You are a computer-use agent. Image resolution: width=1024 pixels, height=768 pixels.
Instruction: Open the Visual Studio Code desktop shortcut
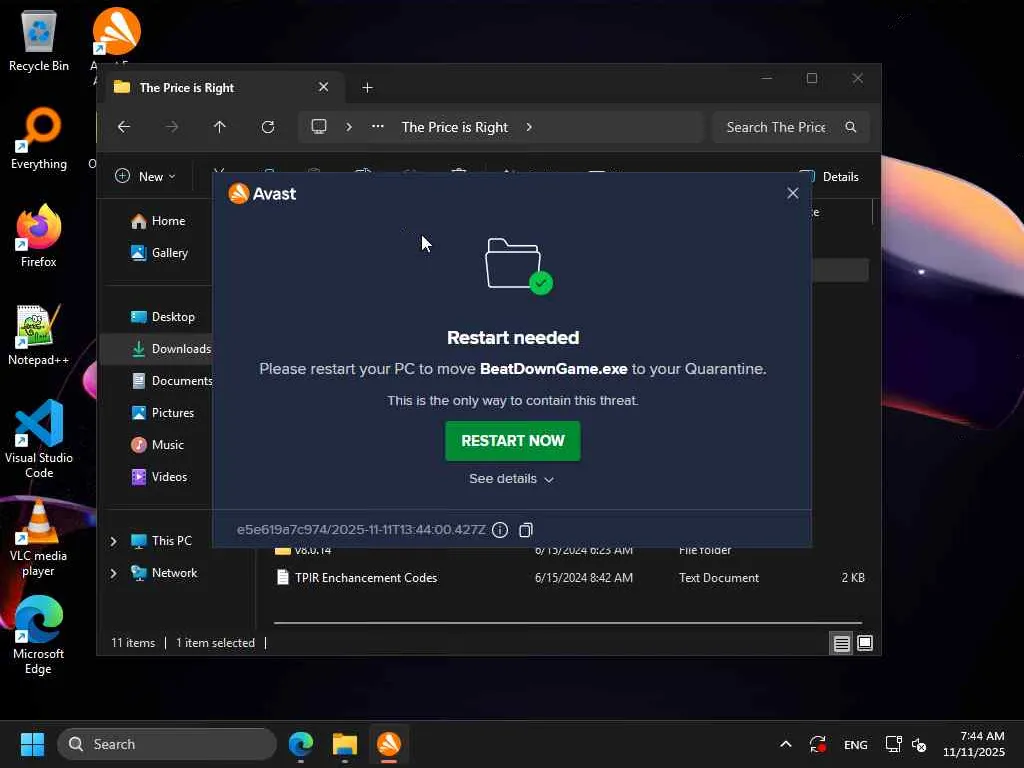(39, 440)
